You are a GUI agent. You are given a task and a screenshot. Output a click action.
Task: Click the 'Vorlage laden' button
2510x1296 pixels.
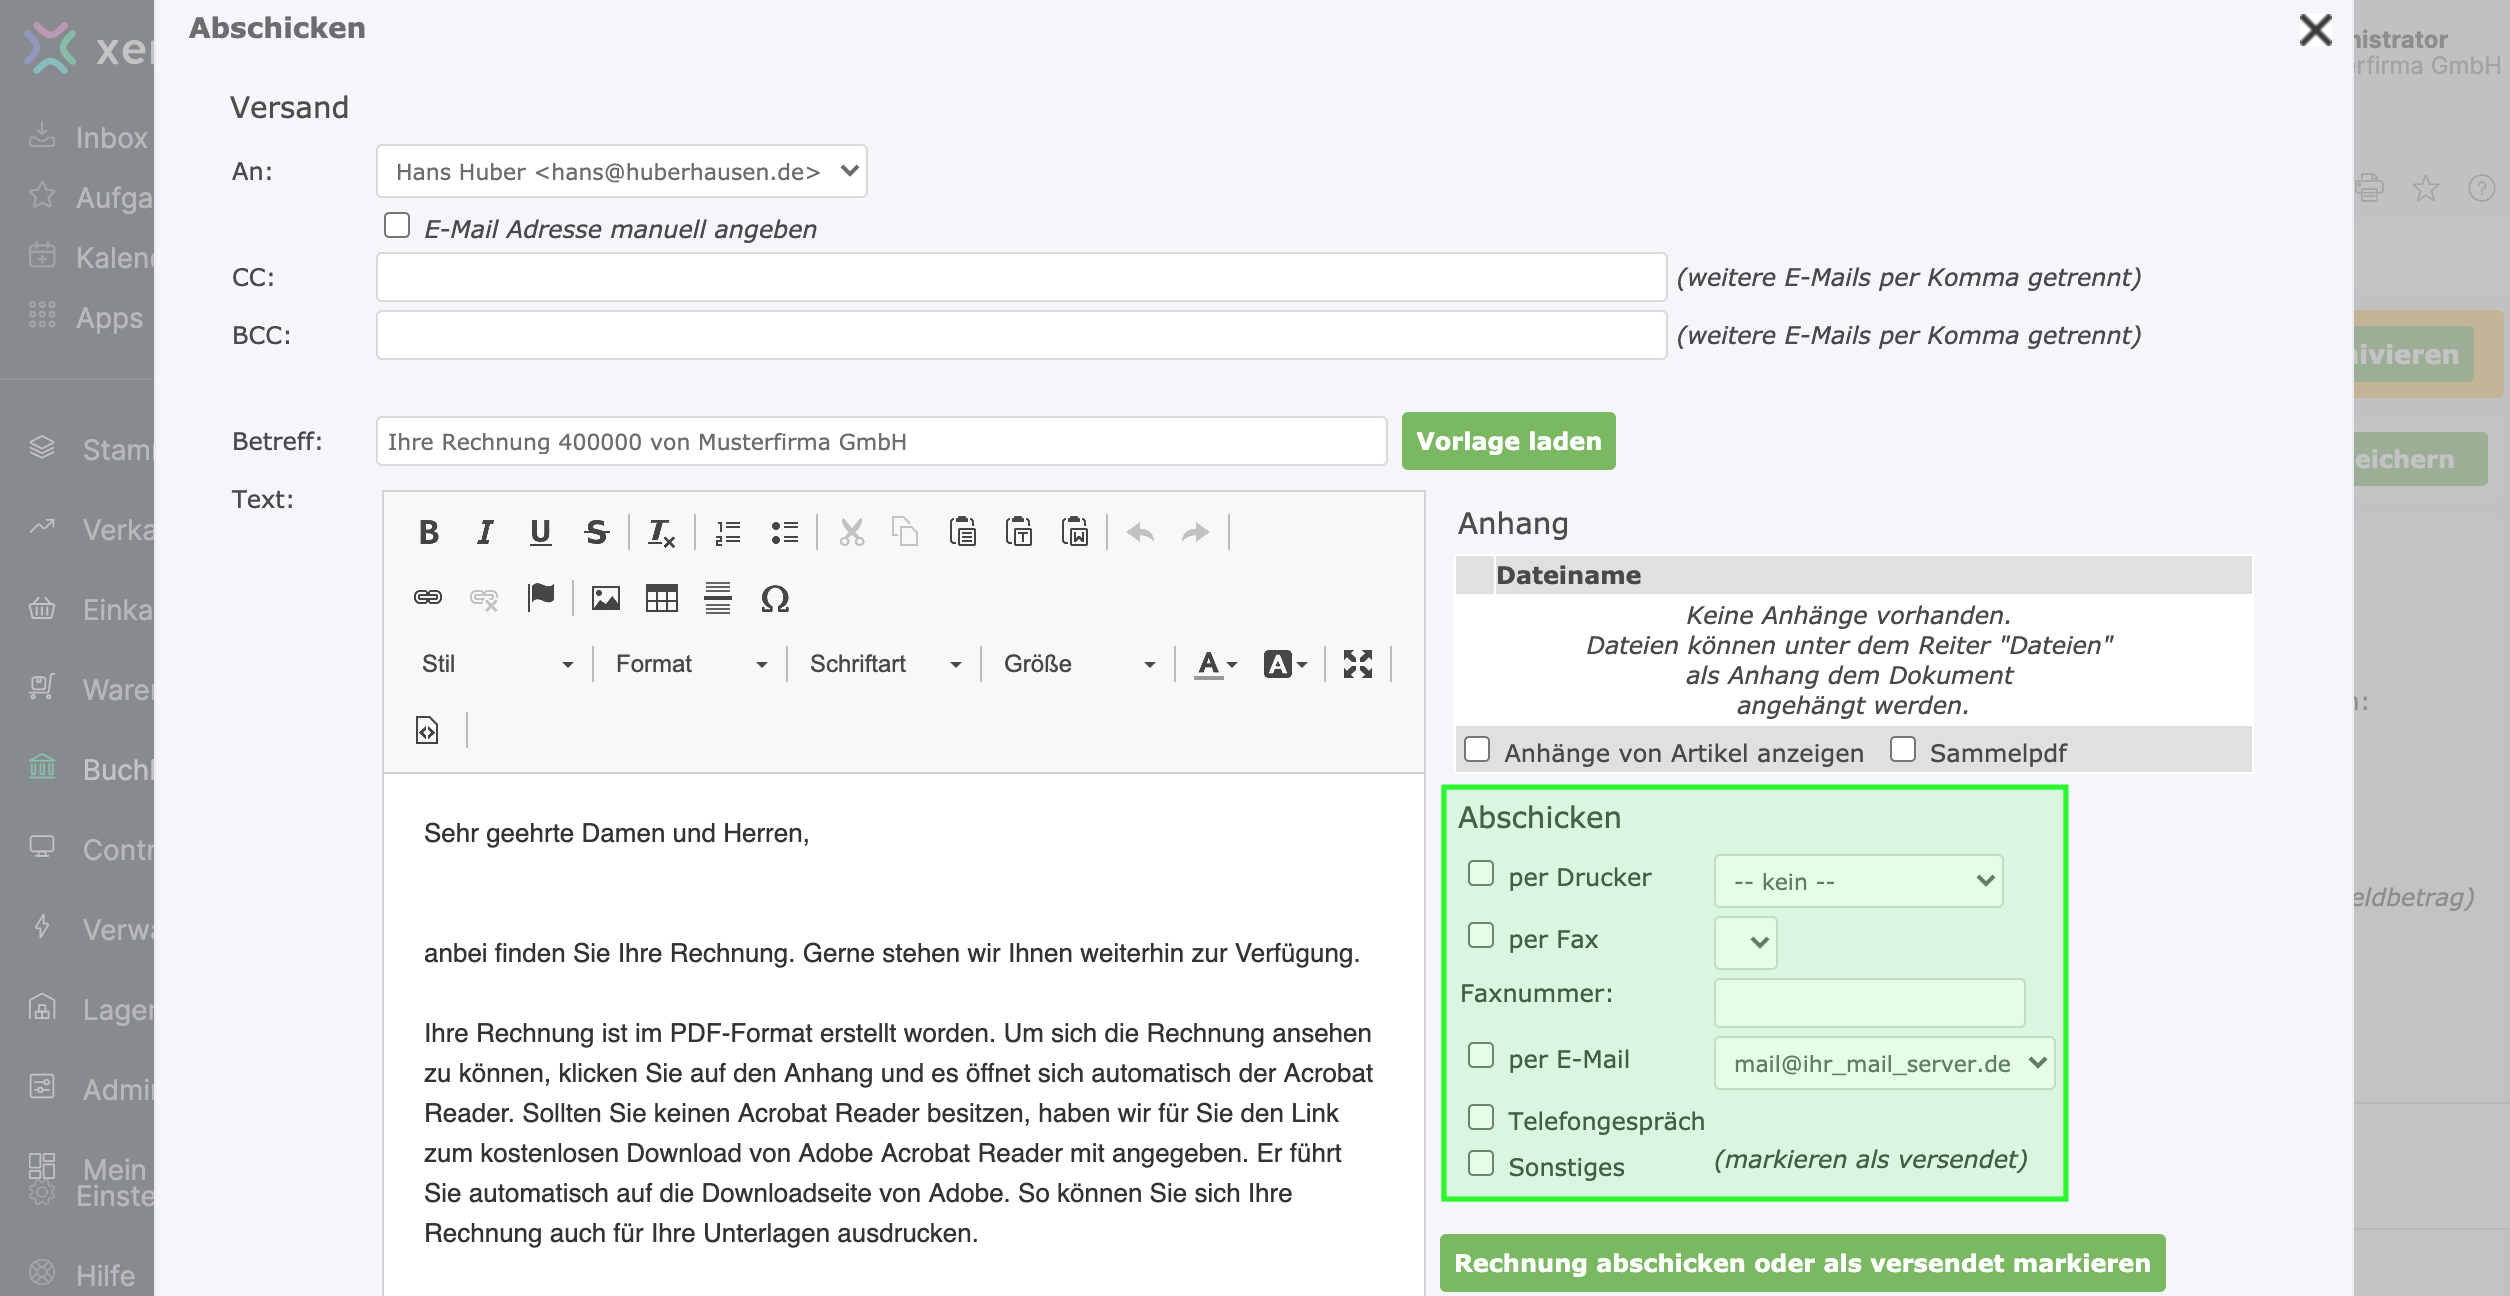1508,441
